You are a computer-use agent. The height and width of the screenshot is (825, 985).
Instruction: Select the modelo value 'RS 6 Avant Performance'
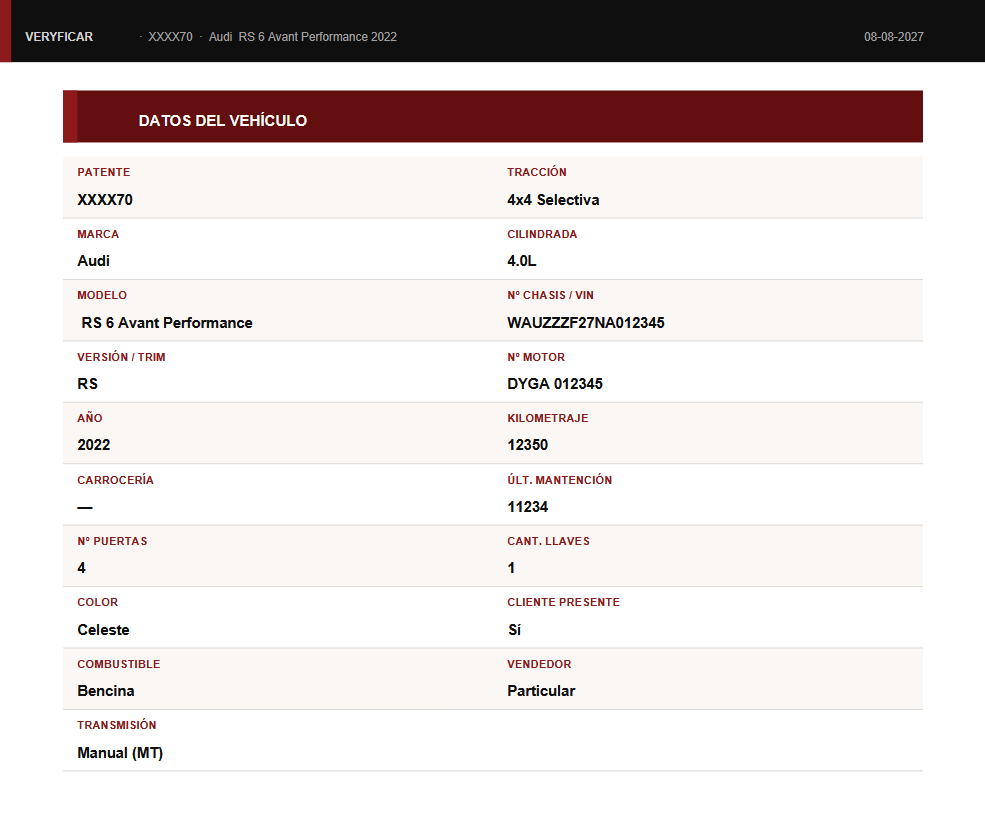click(x=167, y=323)
